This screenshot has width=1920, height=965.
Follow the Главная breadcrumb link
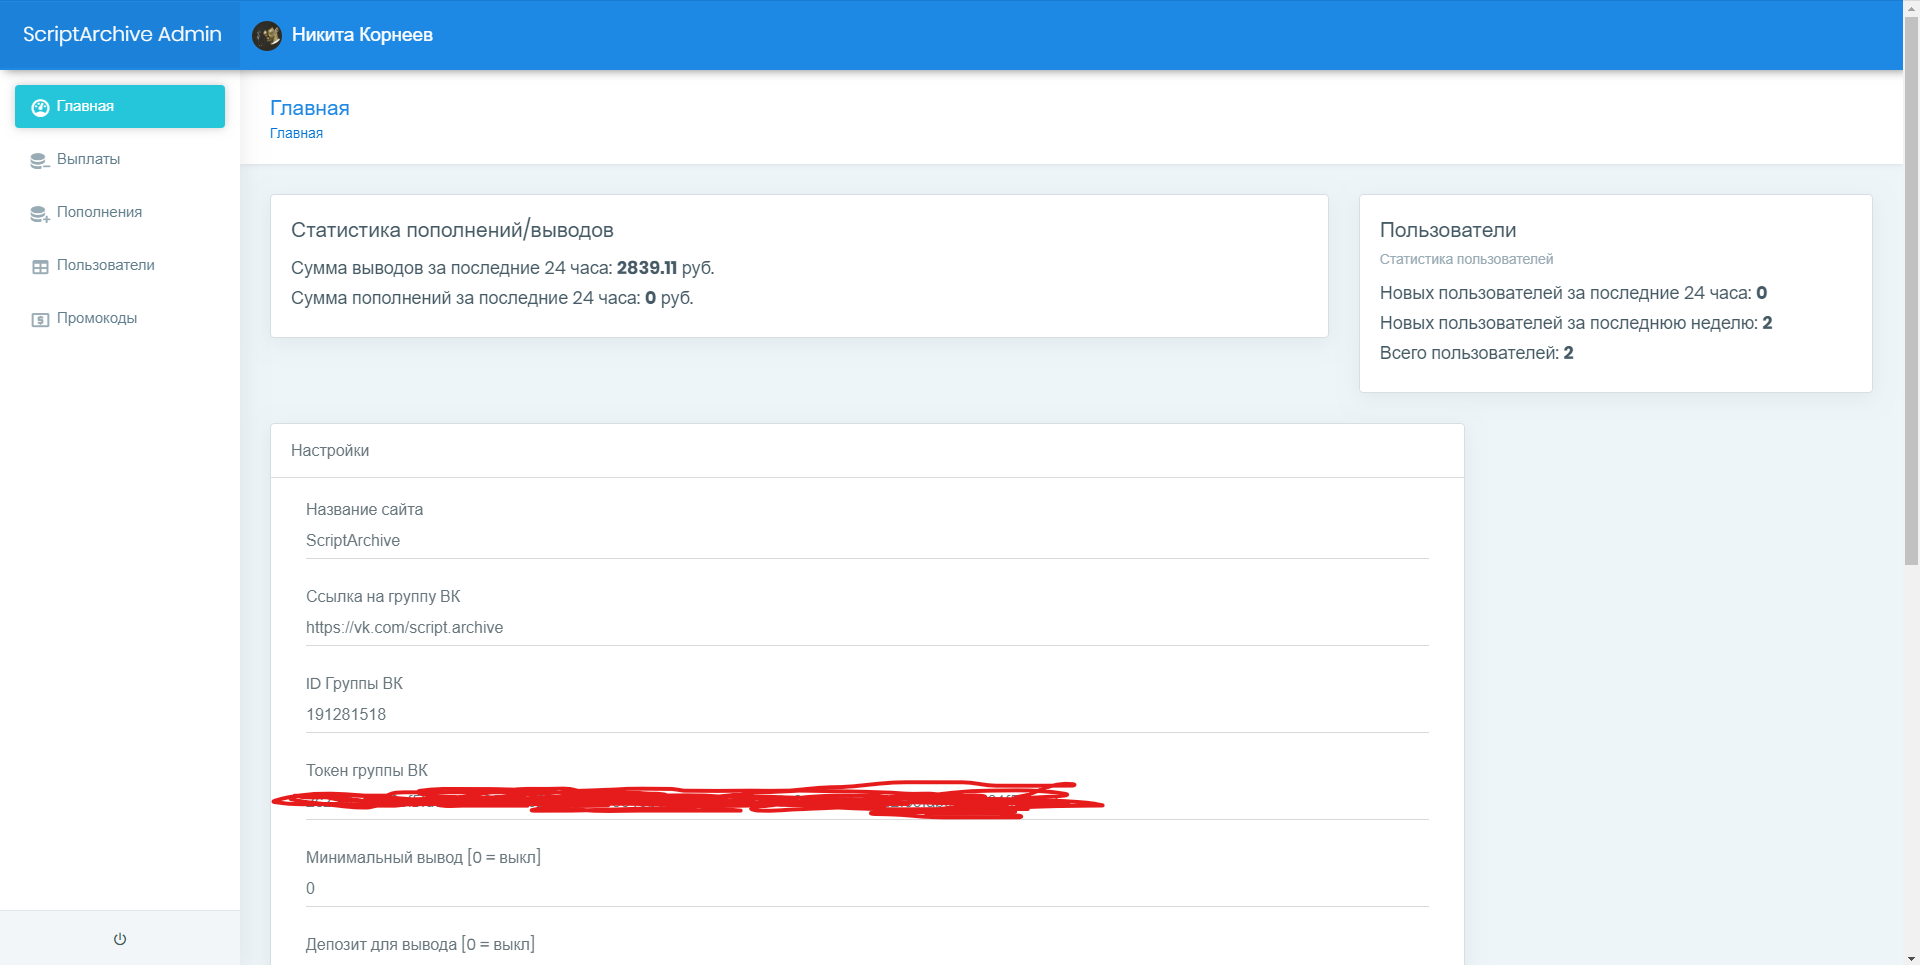click(x=296, y=133)
